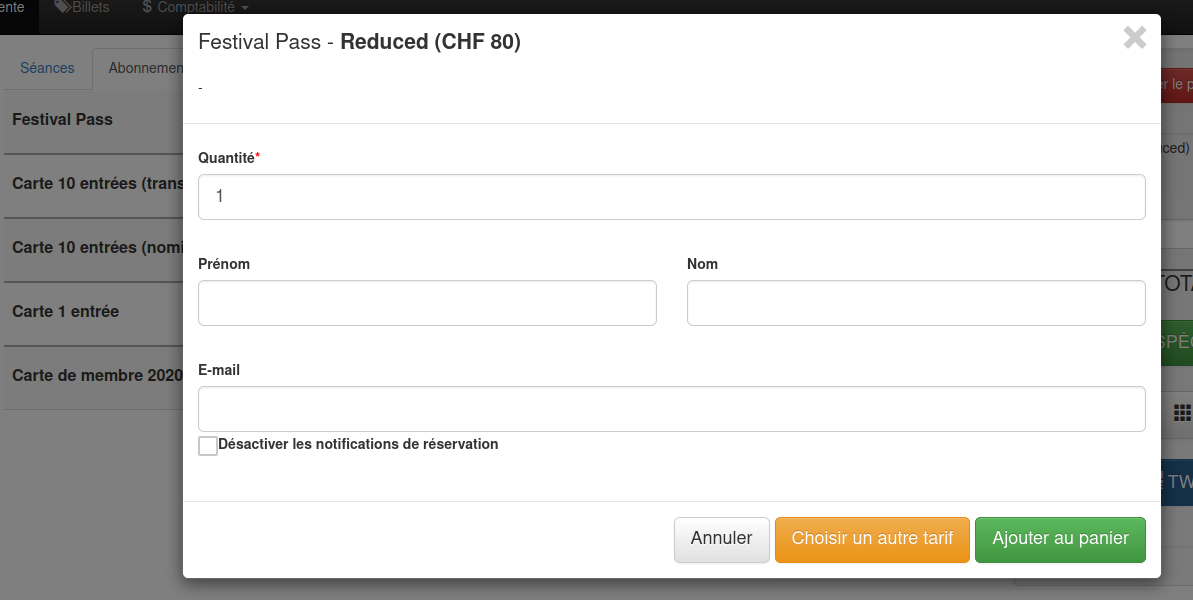Click Ajouter au panier button
This screenshot has width=1193, height=600.
coord(1060,539)
